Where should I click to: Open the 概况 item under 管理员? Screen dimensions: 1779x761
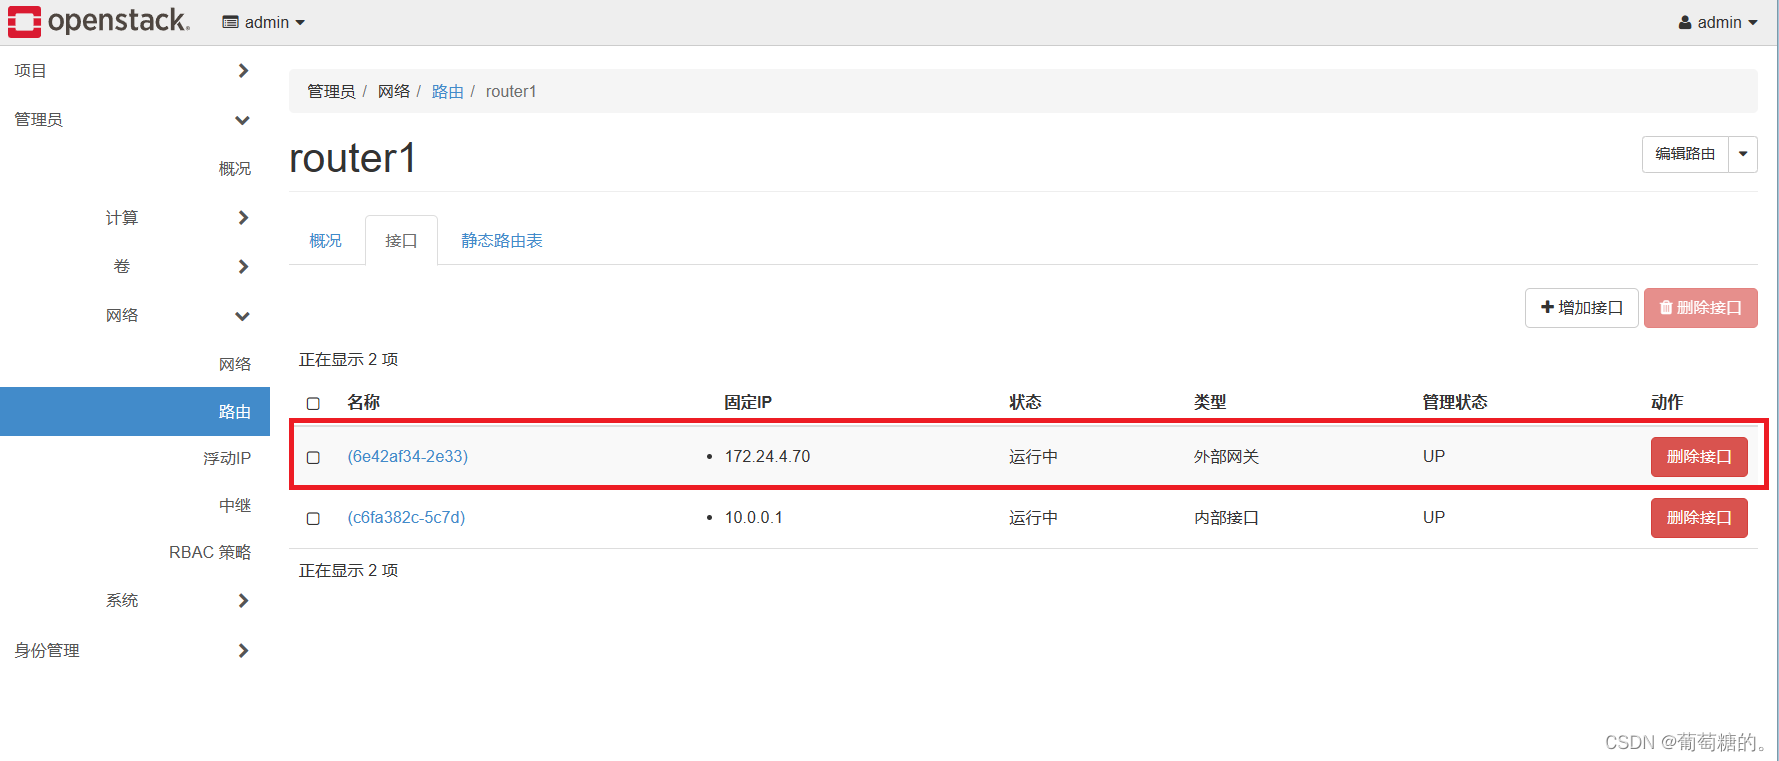point(235,168)
